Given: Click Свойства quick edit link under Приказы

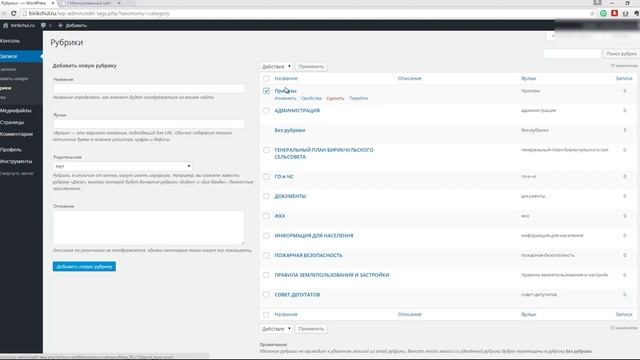Looking at the screenshot, I should coord(311,98).
